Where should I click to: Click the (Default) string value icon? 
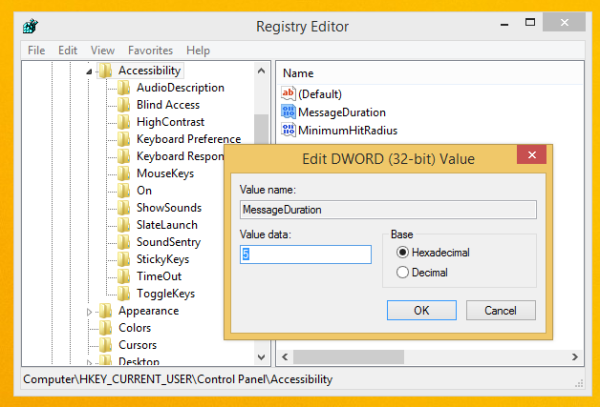[x=288, y=94]
